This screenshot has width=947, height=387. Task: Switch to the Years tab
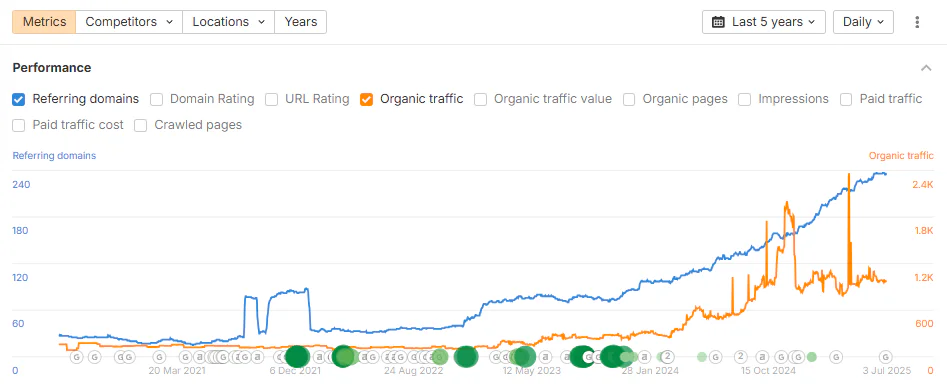coord(301,22)
